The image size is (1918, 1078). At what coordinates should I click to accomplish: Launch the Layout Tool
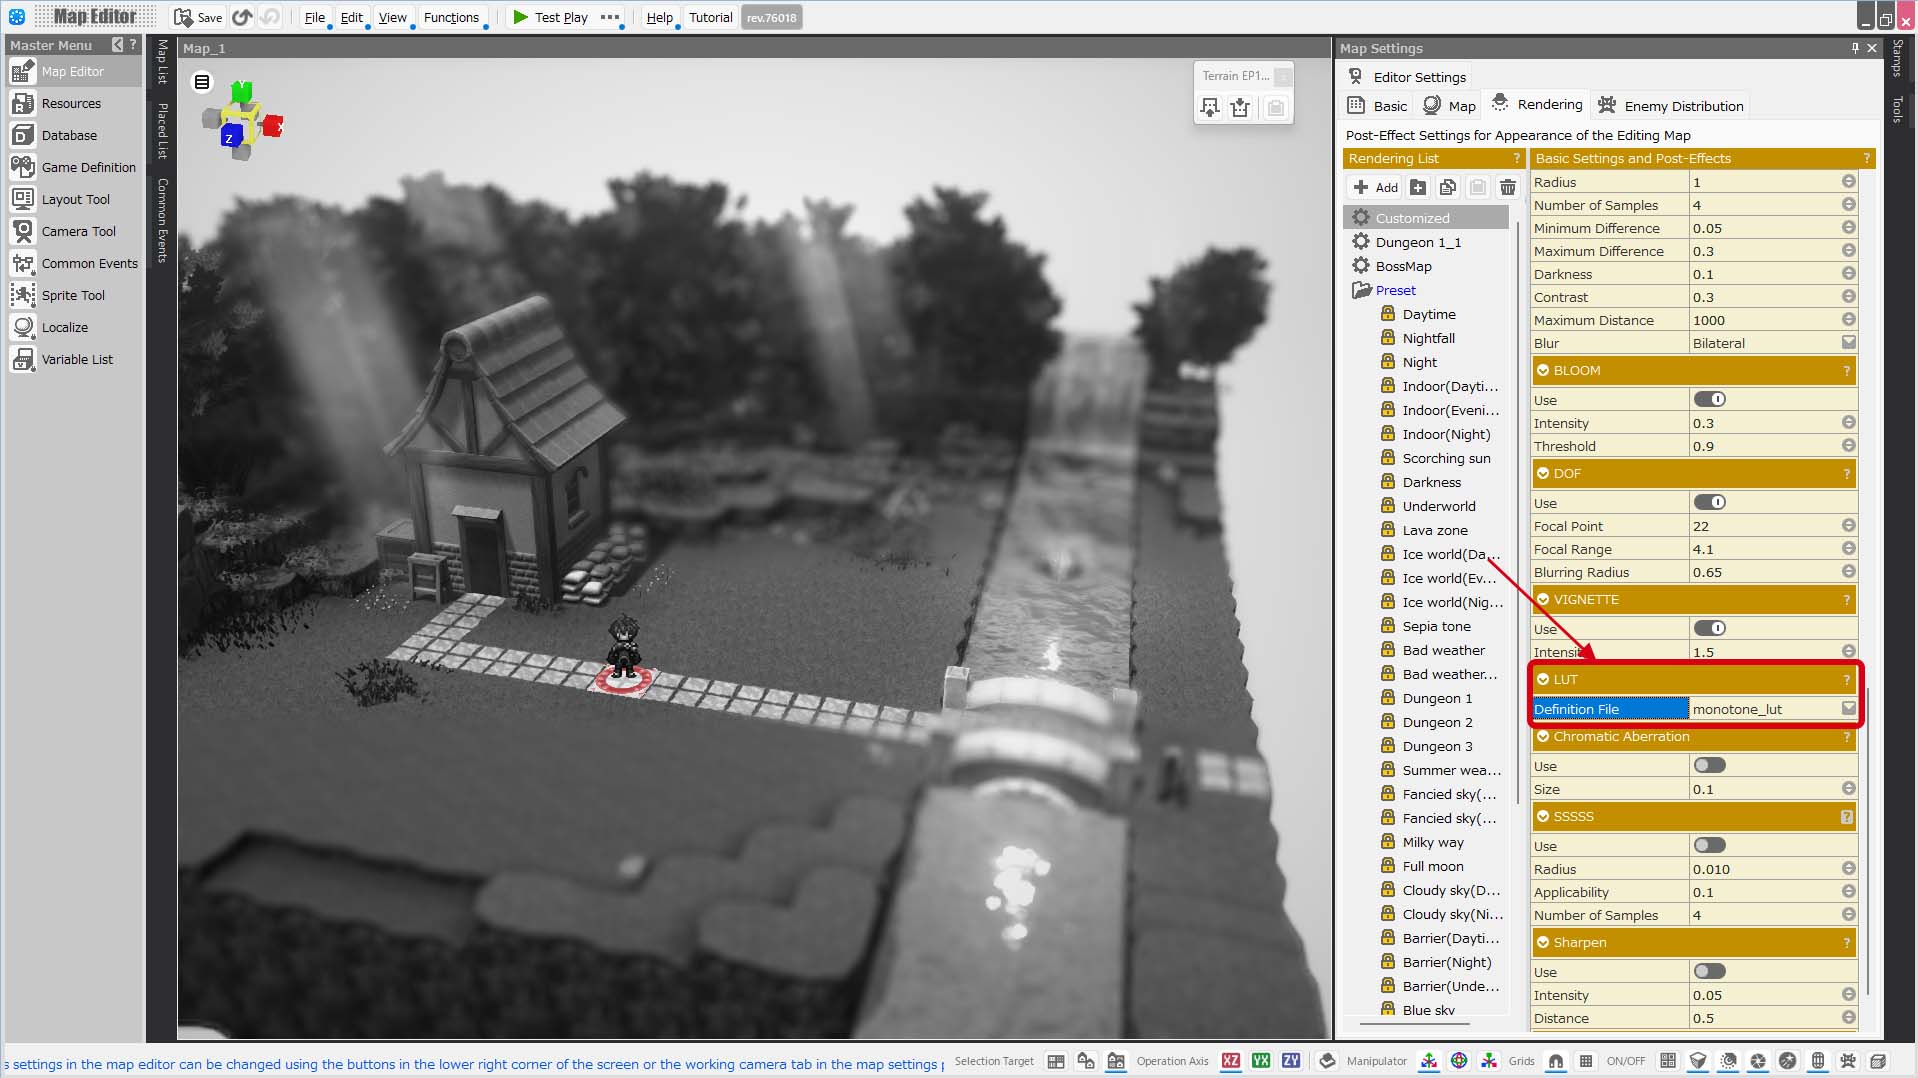click(72, 199)
